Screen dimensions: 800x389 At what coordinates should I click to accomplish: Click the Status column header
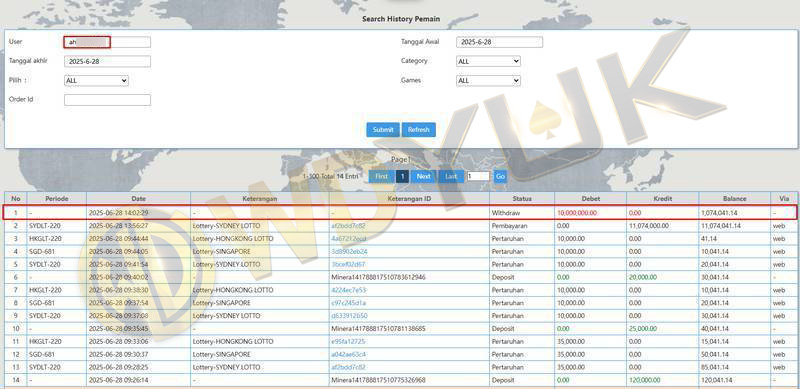522,199
